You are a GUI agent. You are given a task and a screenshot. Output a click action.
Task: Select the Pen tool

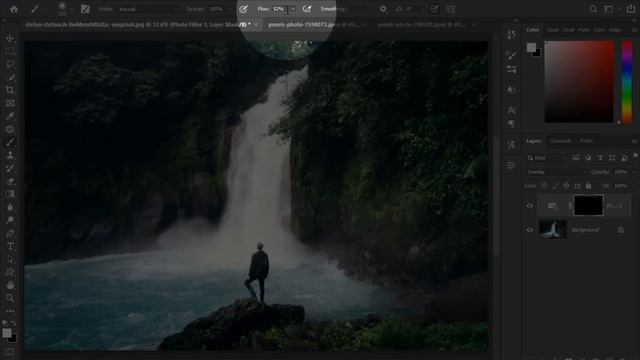[10, 233]
